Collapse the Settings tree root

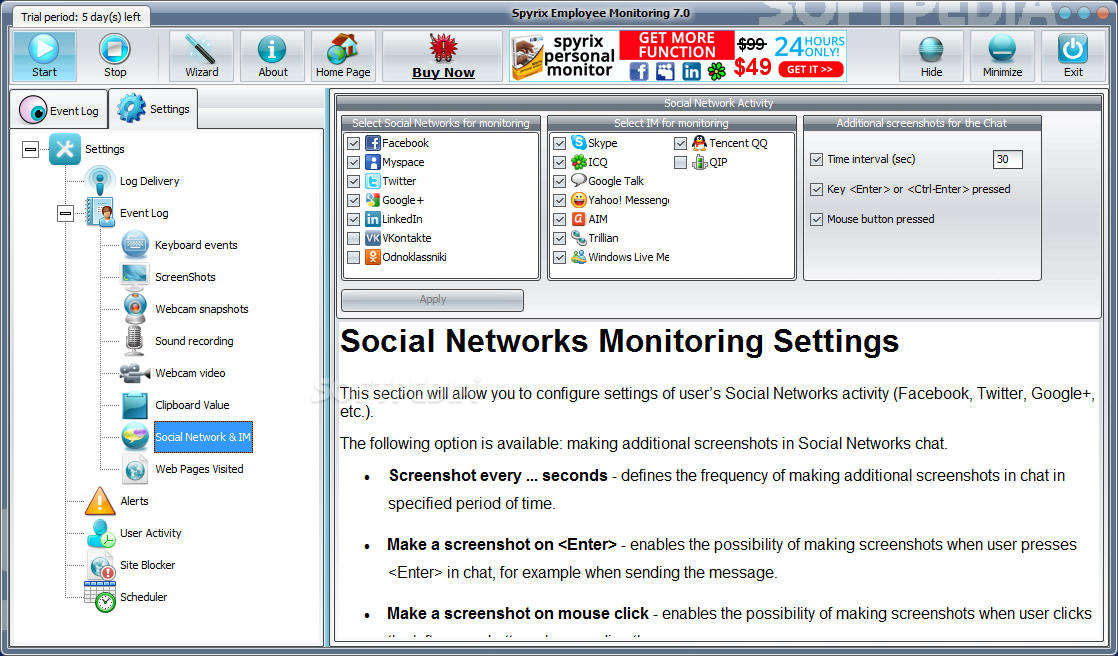point(30,149)
